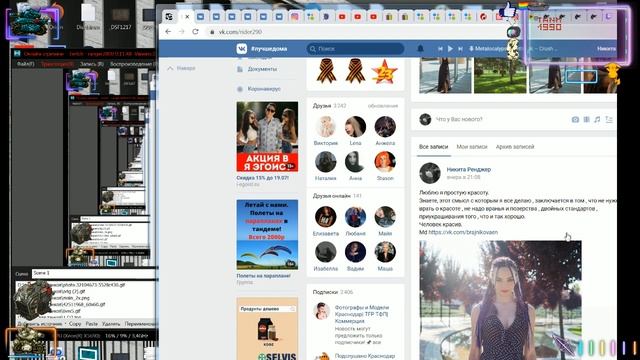The height and width of the screenshot is (360, 640).
Task: Click the Продукты дешево SELVIS ad
Action: point(267,329)
